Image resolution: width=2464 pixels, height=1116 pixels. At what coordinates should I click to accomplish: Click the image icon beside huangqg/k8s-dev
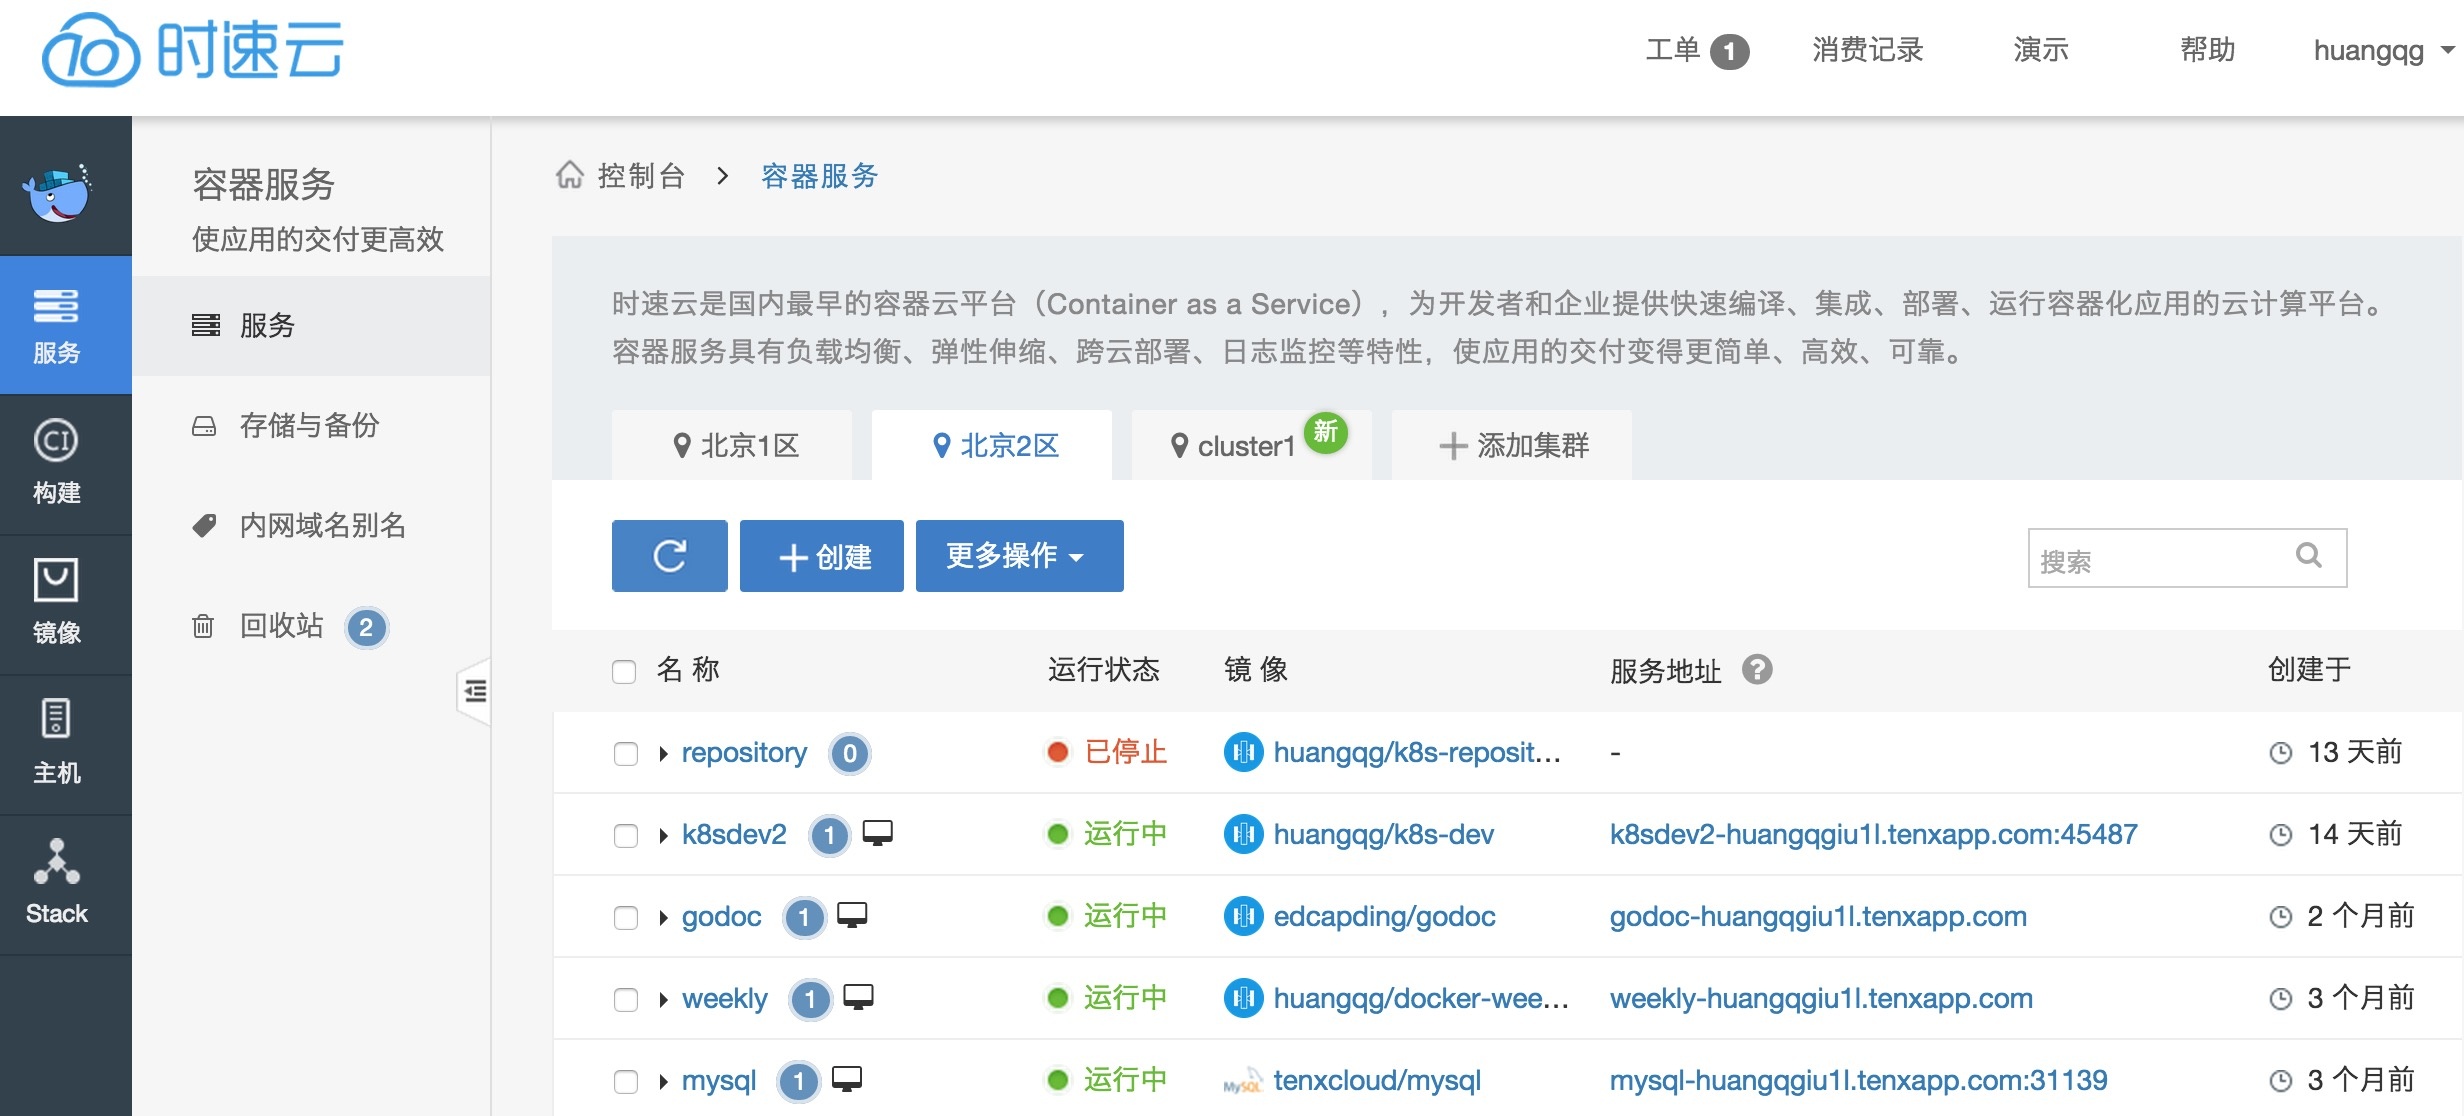pyautogui.click(x=1243, y=834)
